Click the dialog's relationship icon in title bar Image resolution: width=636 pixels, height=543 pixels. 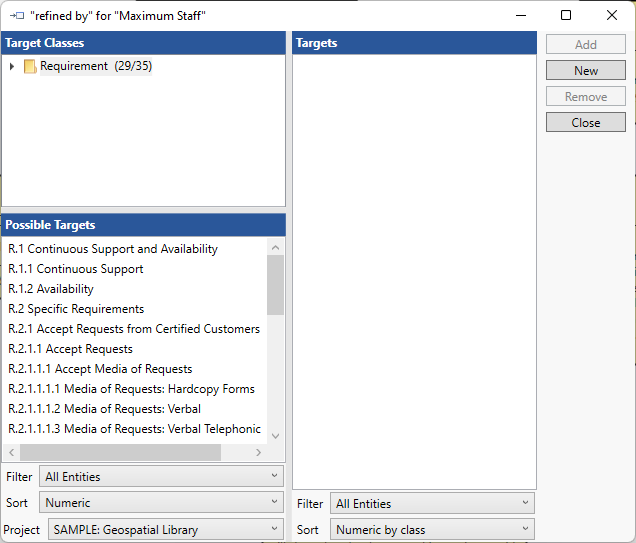point(16,16)
